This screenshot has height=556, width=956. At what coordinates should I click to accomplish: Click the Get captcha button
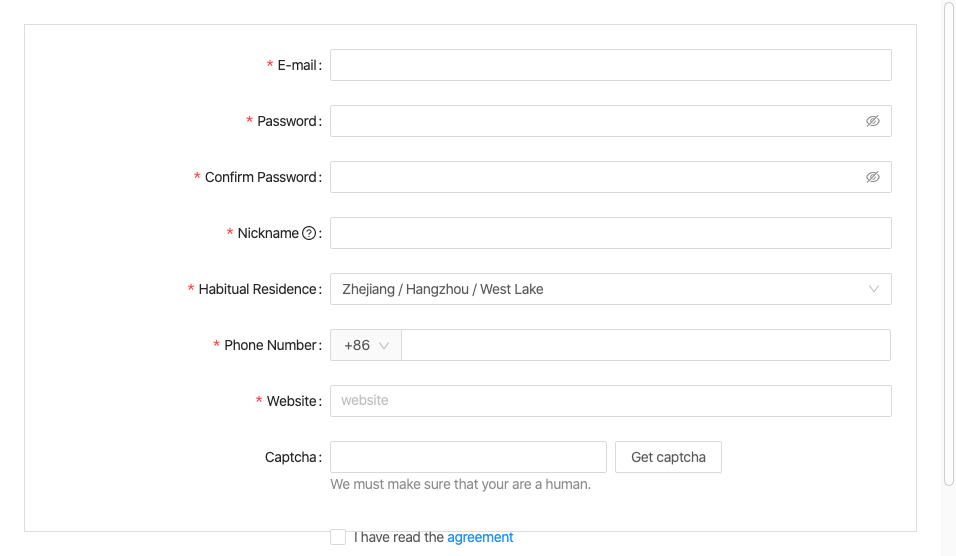pos(668,457)
